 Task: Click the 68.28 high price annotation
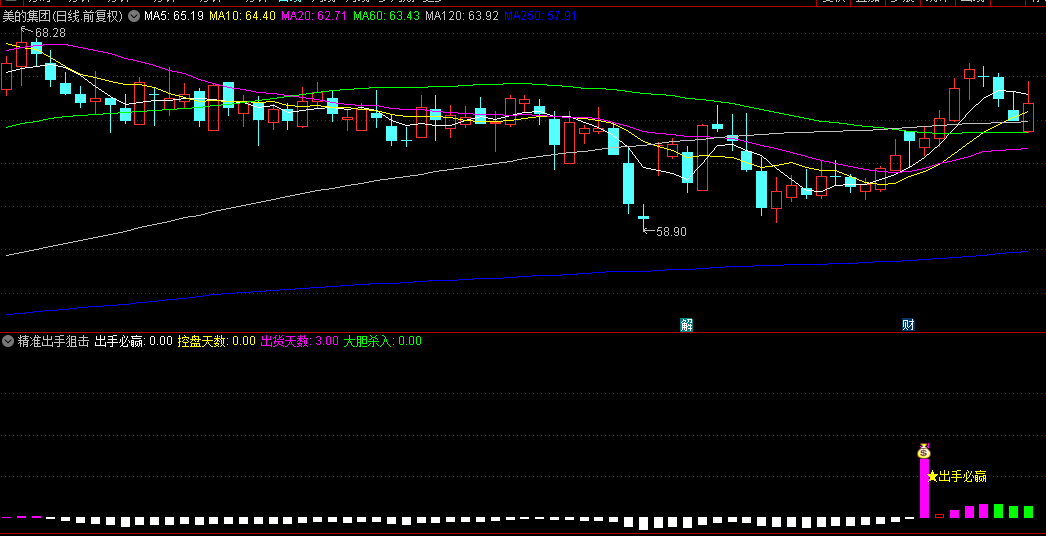50,32
